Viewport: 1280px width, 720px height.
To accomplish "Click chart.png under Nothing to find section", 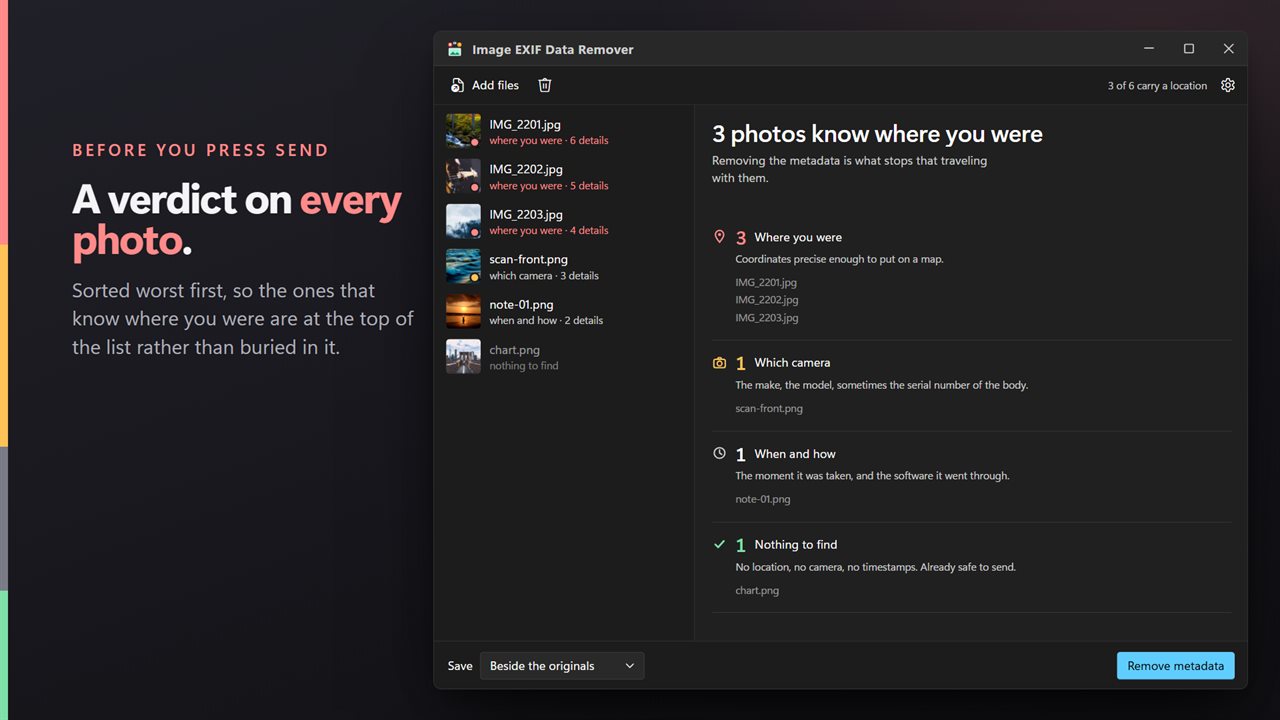I will point(757,590).
